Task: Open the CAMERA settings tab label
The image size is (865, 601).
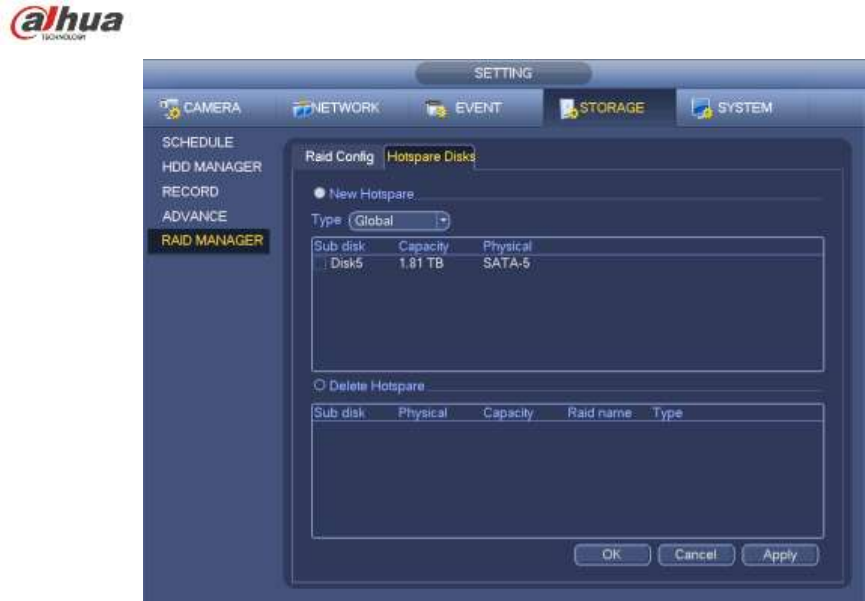Action: [x=212, y=108]
